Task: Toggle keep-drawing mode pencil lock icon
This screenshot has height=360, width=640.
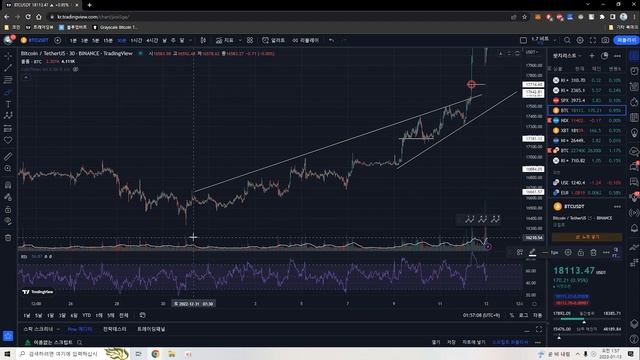Action: pos(8,197)
